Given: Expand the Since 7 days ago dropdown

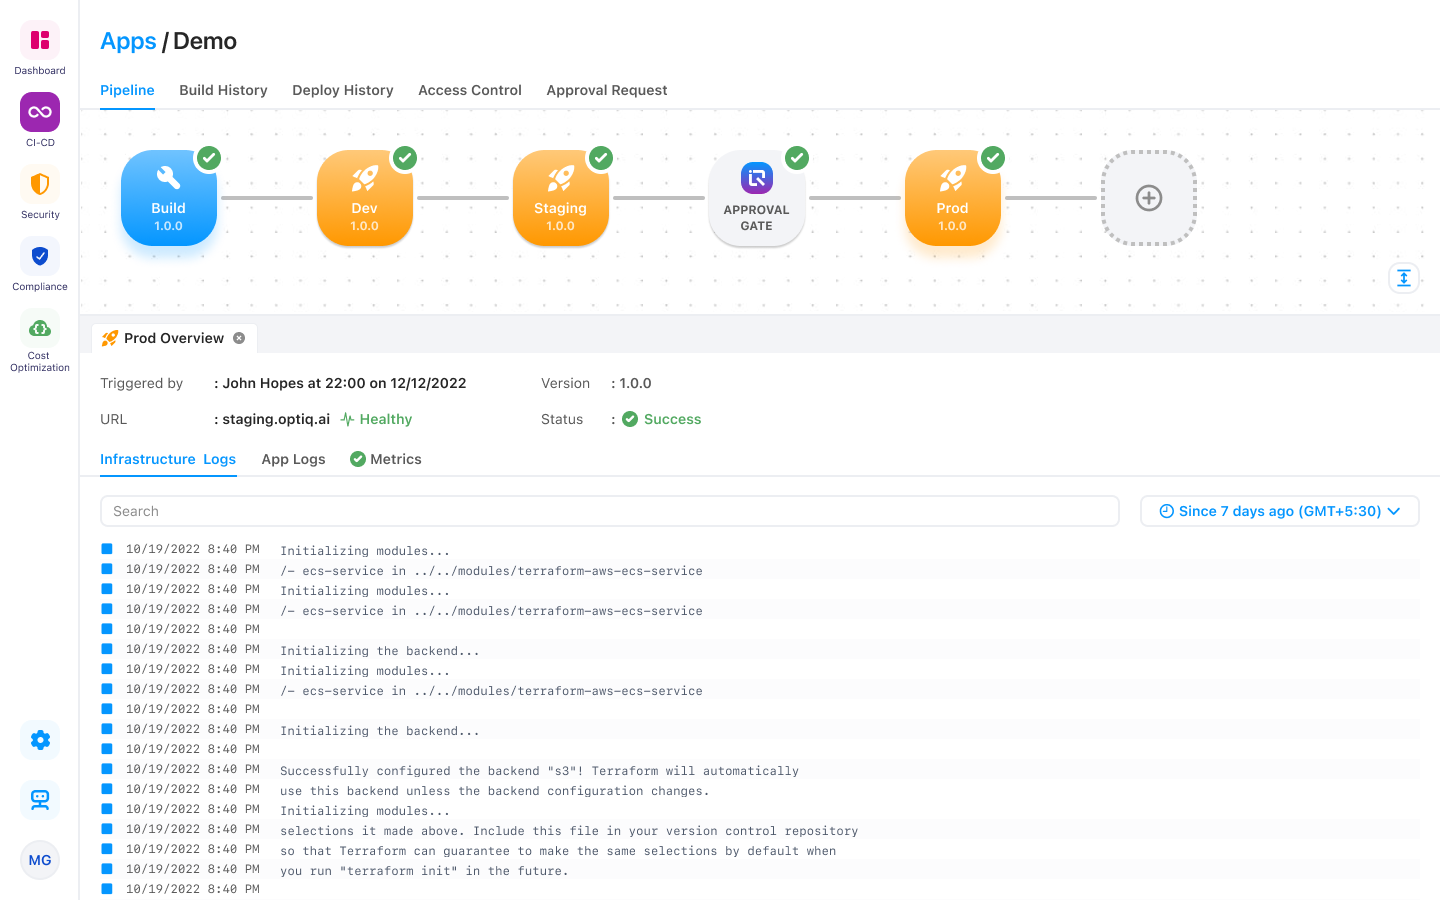Looking at the screenshot, I should (1279, 511).
